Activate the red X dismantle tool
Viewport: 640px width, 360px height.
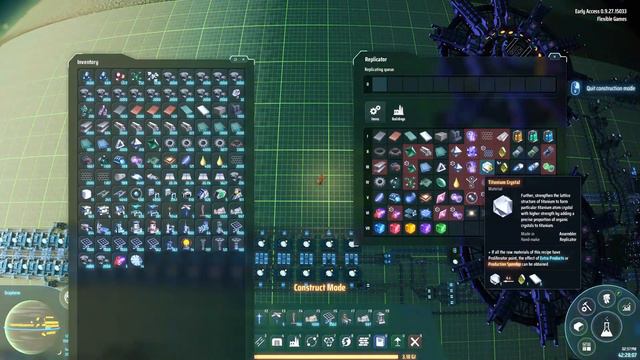415,341
